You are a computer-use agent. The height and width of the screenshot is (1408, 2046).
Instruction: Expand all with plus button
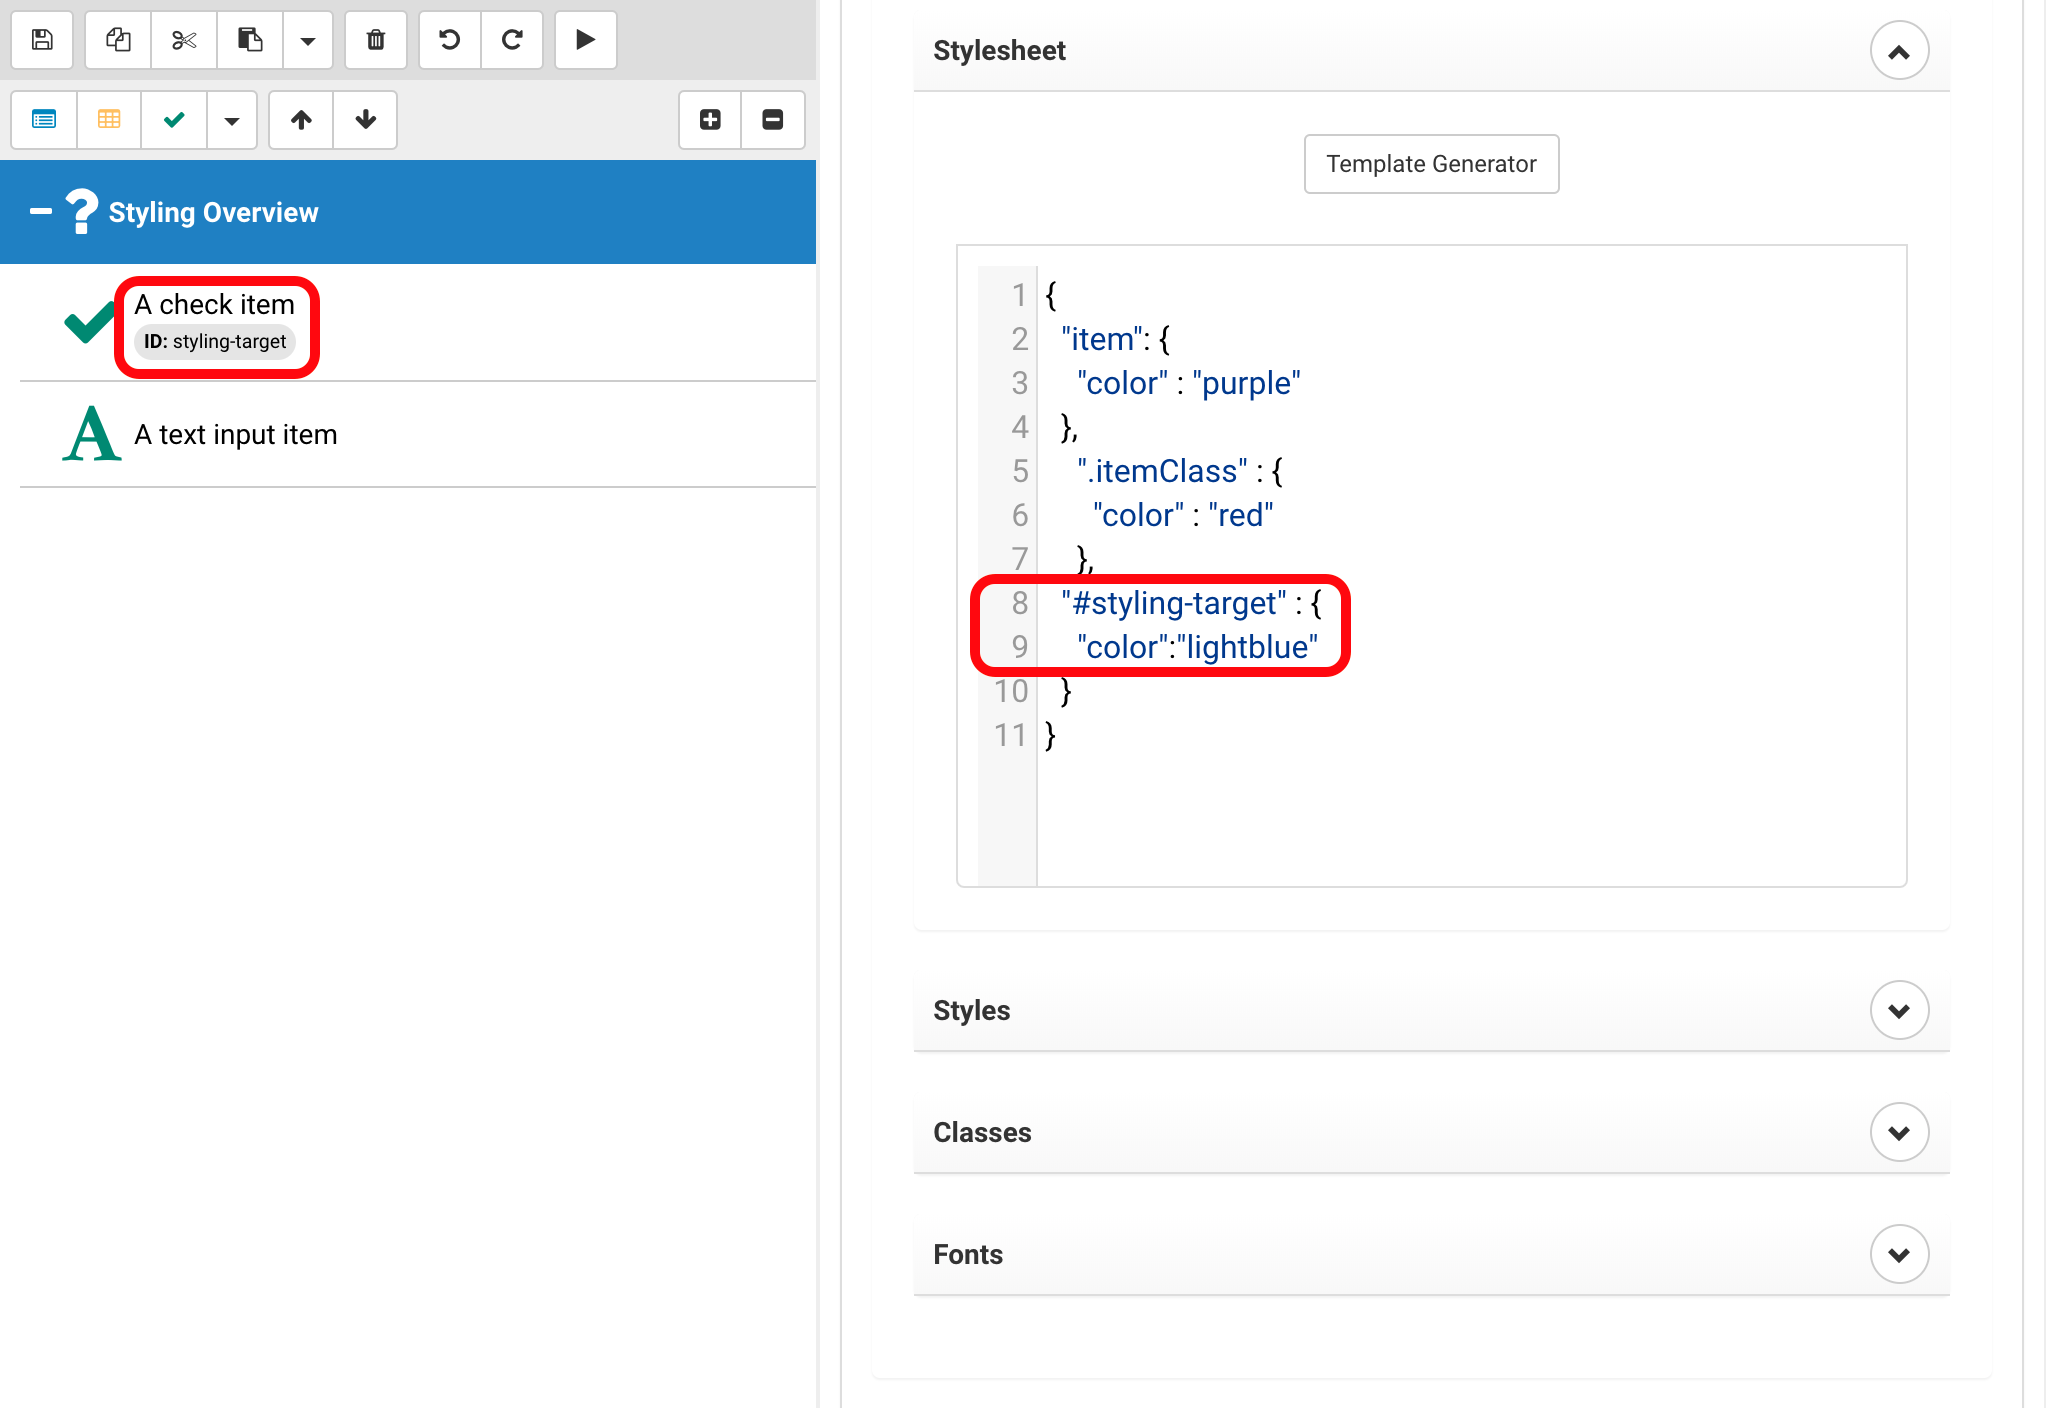[x=710, y=120]
